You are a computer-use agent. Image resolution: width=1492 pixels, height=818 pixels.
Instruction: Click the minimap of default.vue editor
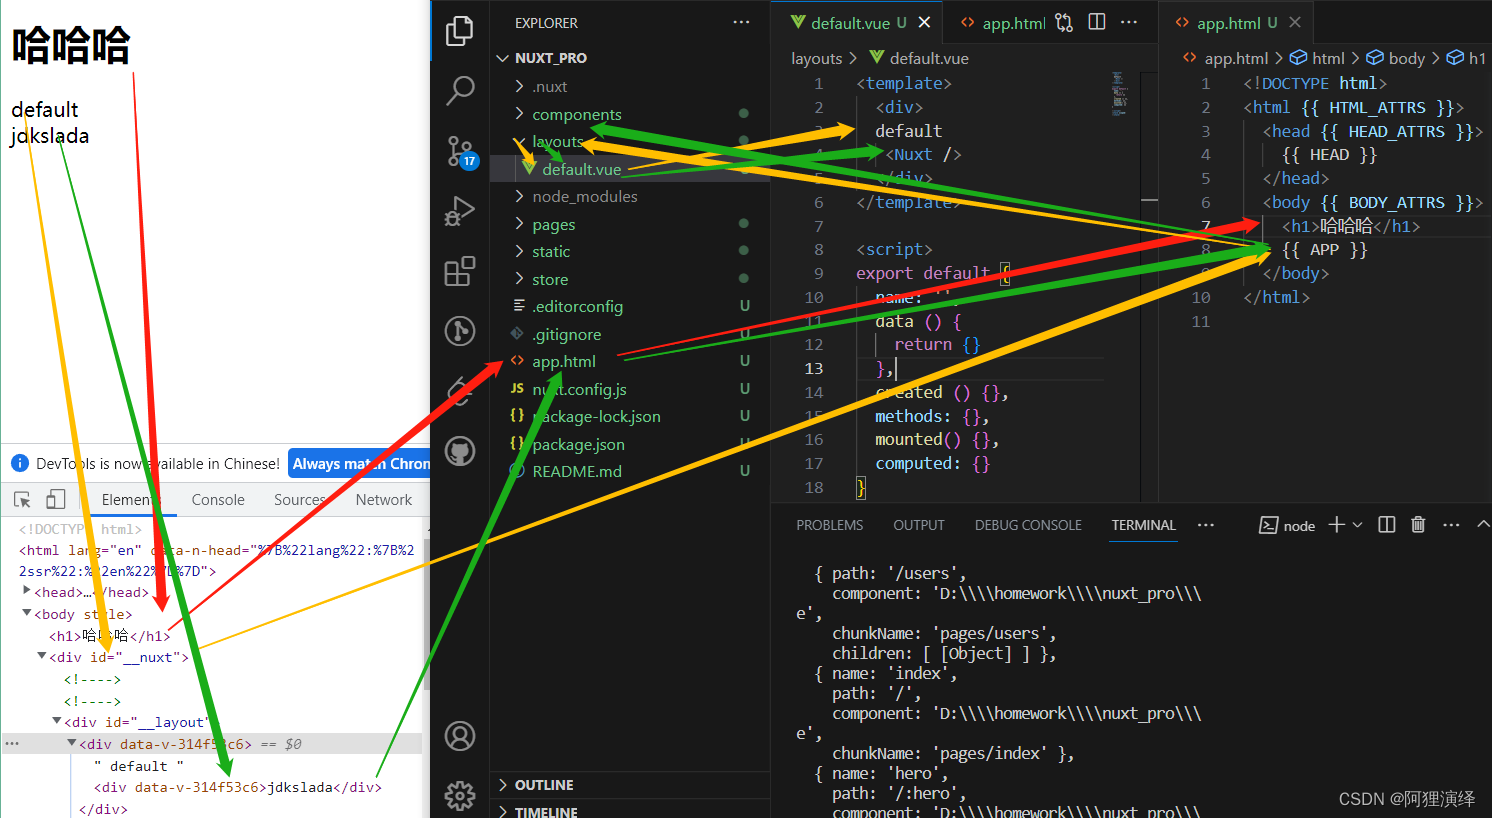pyautogui.click(x=1118, y=93)
